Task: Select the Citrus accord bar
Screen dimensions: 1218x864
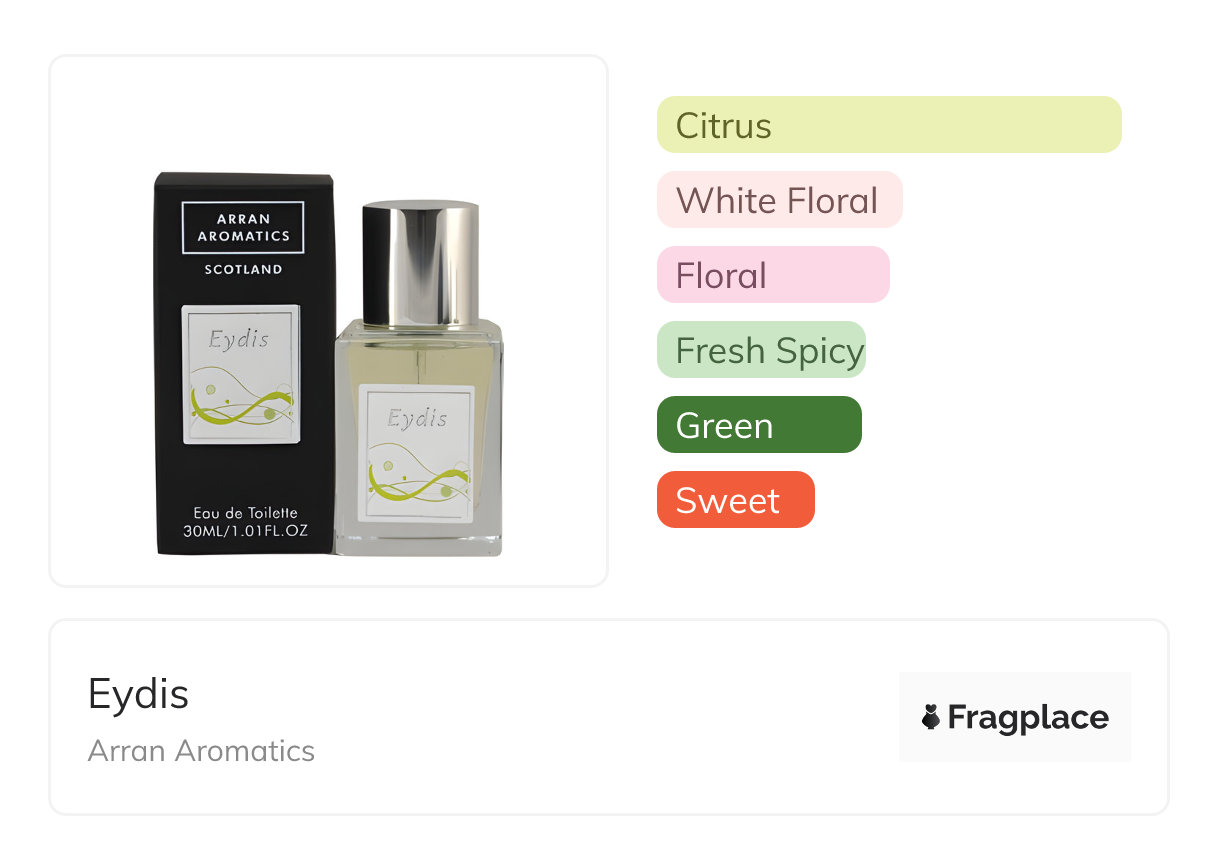Action: coord(889,125)
